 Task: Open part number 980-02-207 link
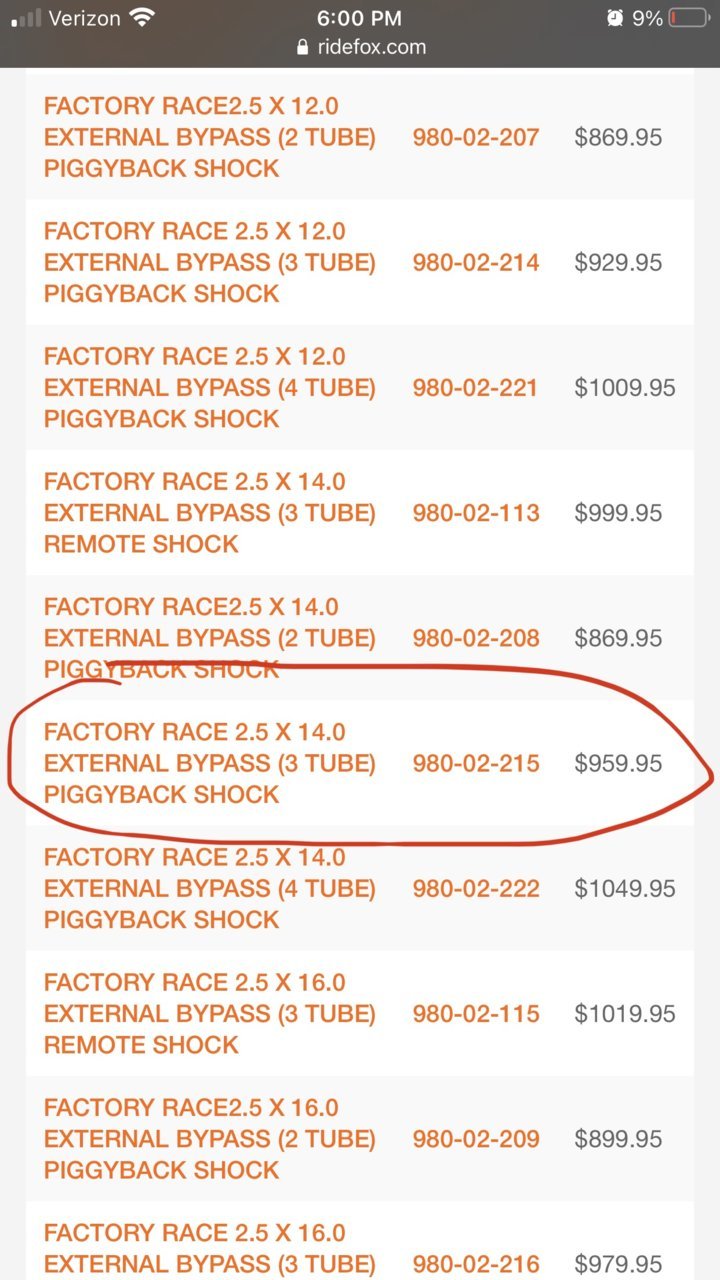476,137
